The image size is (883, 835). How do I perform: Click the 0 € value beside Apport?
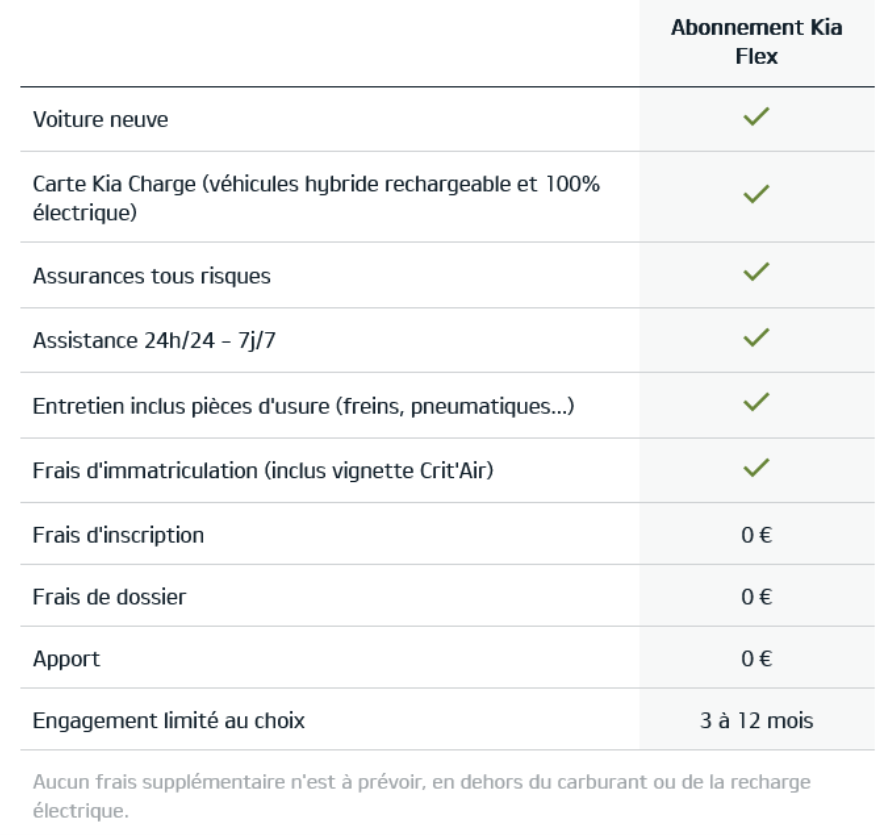tap(756, 659)
